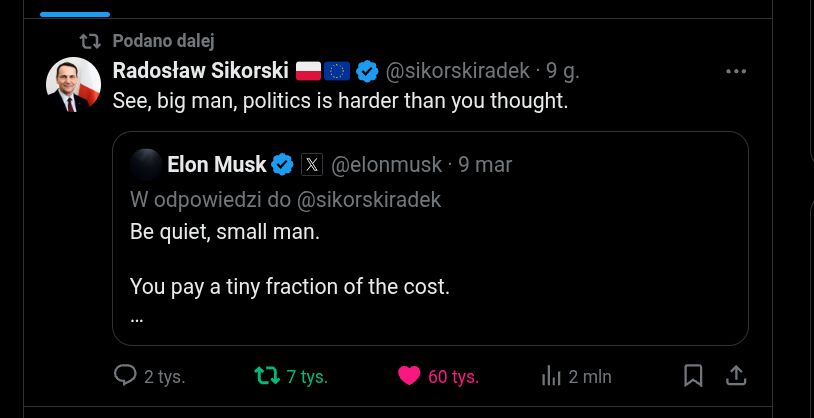The width and height of the screenshot is (814, 418).
Task: Undo the repost via green retweet icon
Action: (266, 375)
